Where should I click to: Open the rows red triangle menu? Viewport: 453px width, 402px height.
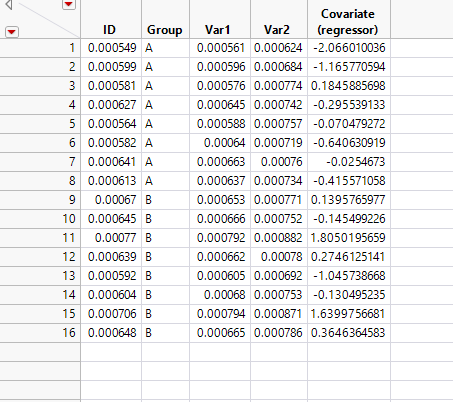[12, 32]
